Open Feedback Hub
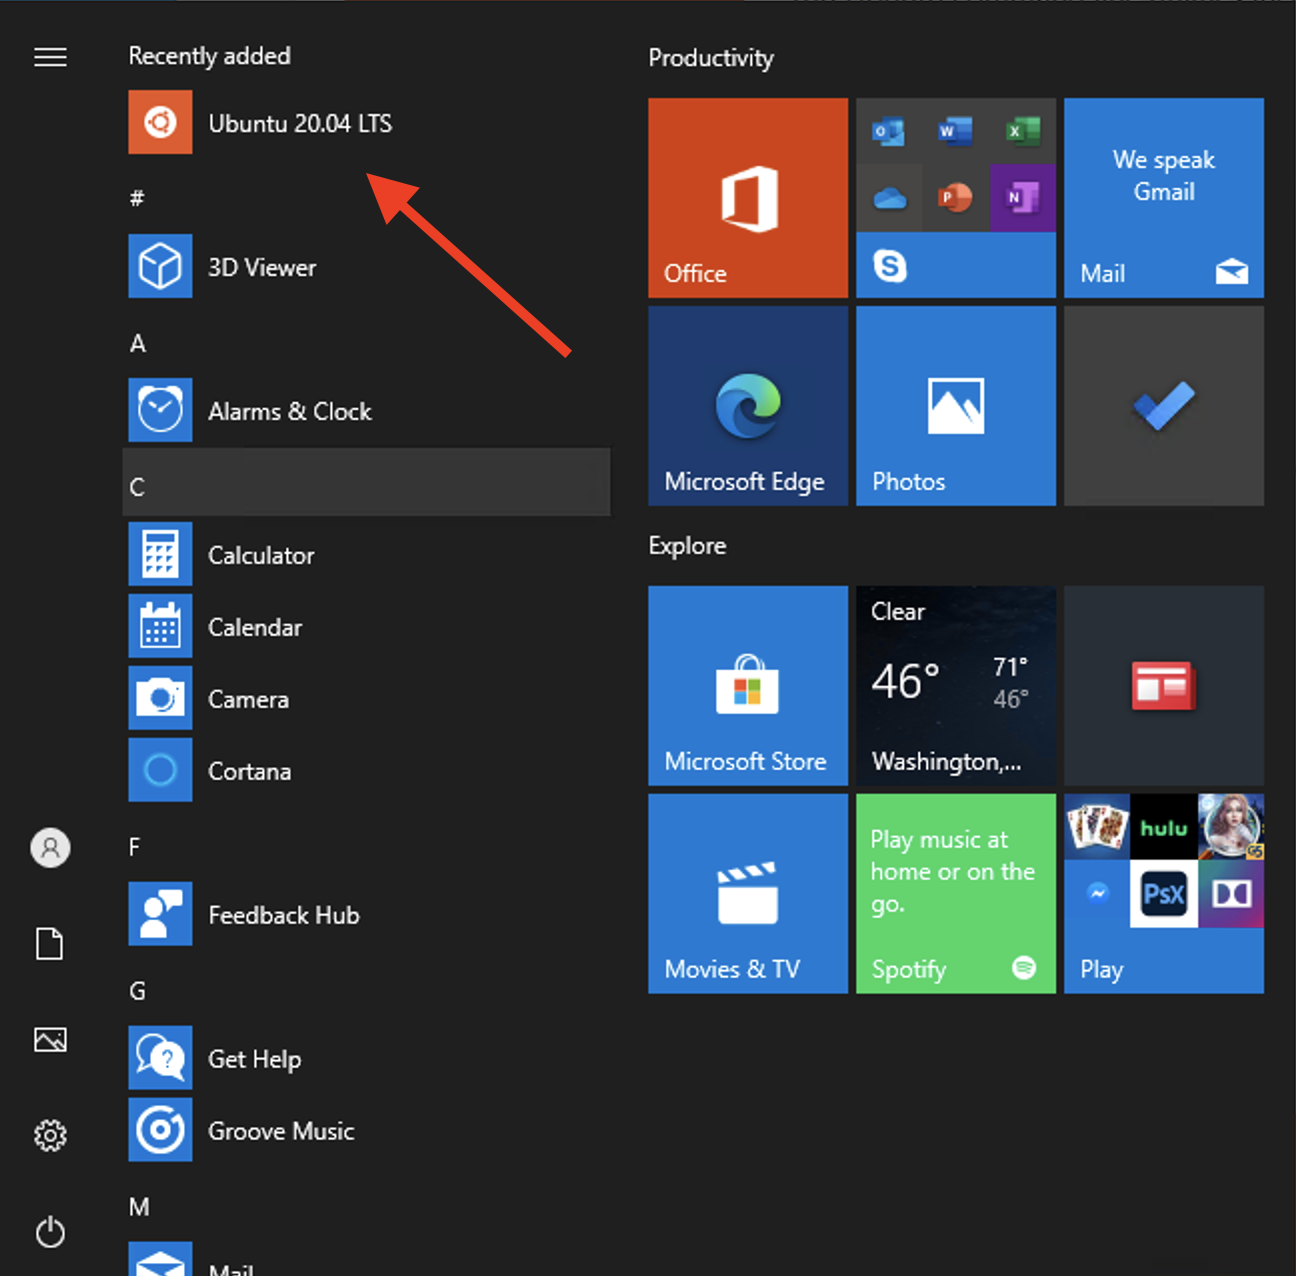The height and width of the screenshot is (1276, 1296). pos(366,915)
